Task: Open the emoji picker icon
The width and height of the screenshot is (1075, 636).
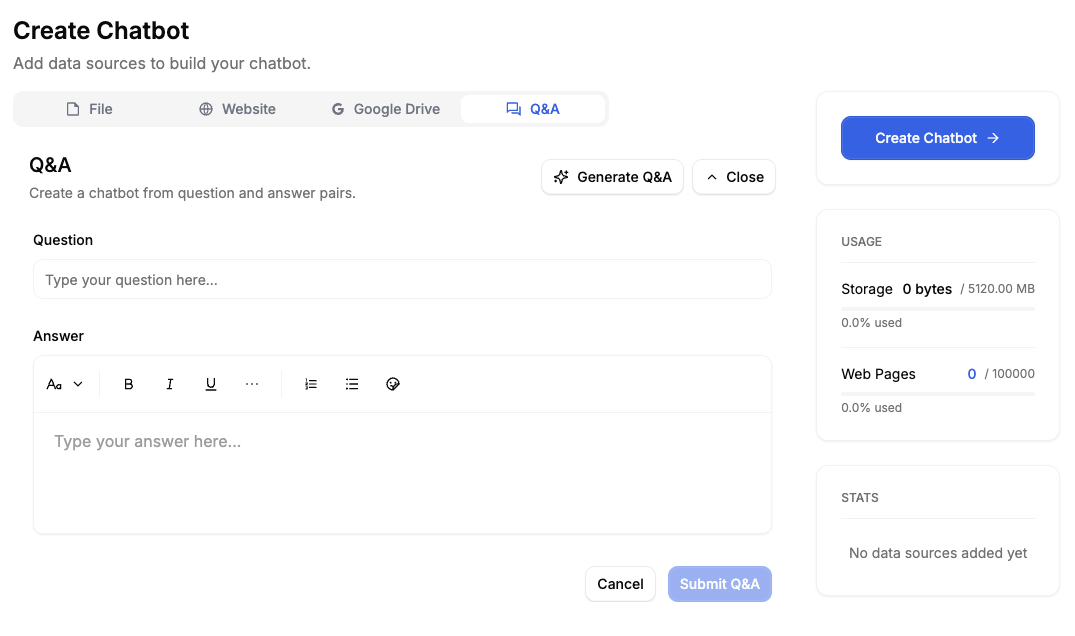Action: pyautogui.click(x=393, y=383)
